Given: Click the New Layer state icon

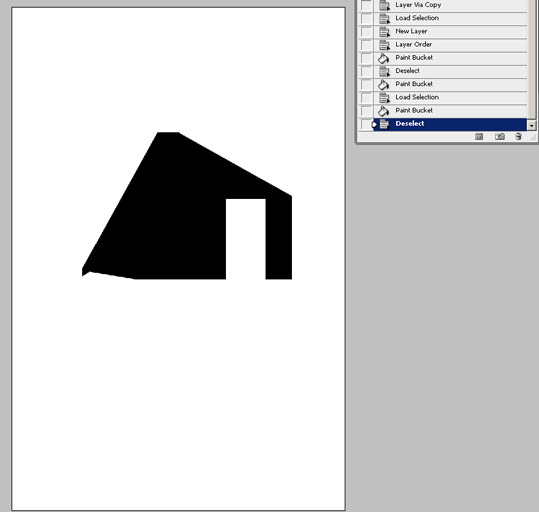Looking at the screenshot, I should [384, 32].
